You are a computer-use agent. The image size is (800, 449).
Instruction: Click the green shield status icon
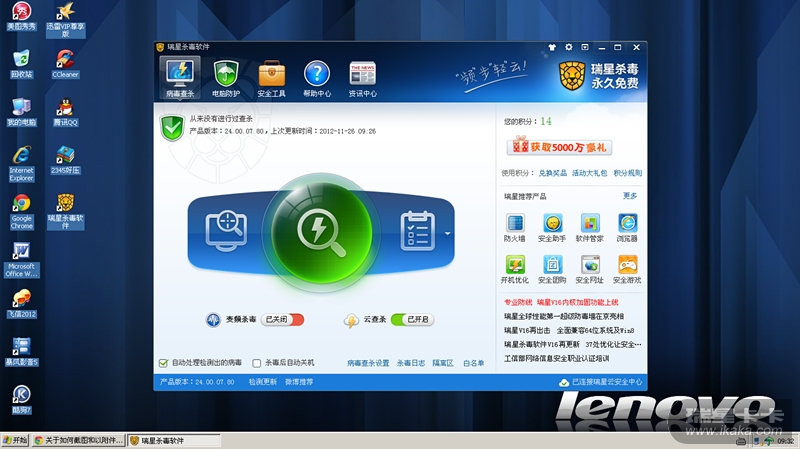pyautogui.click(x=172, y=128)
